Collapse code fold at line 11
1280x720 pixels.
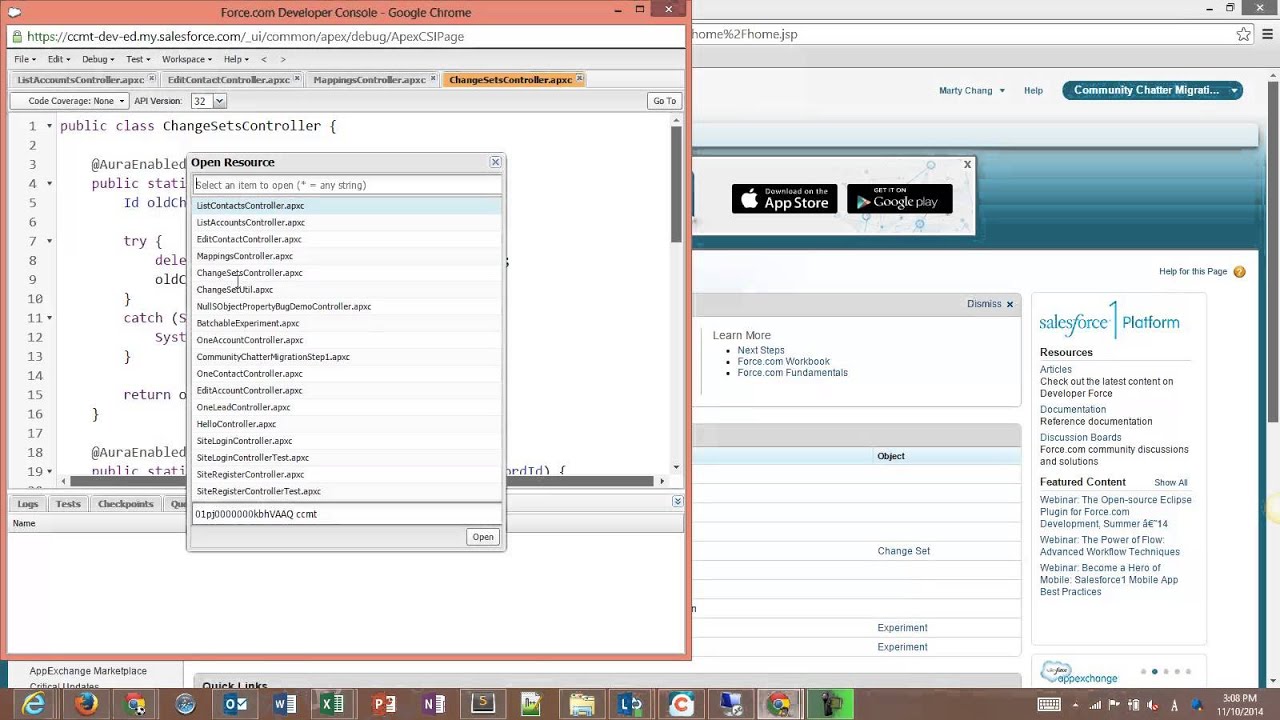pyautogui.click(x=49, y=318)
